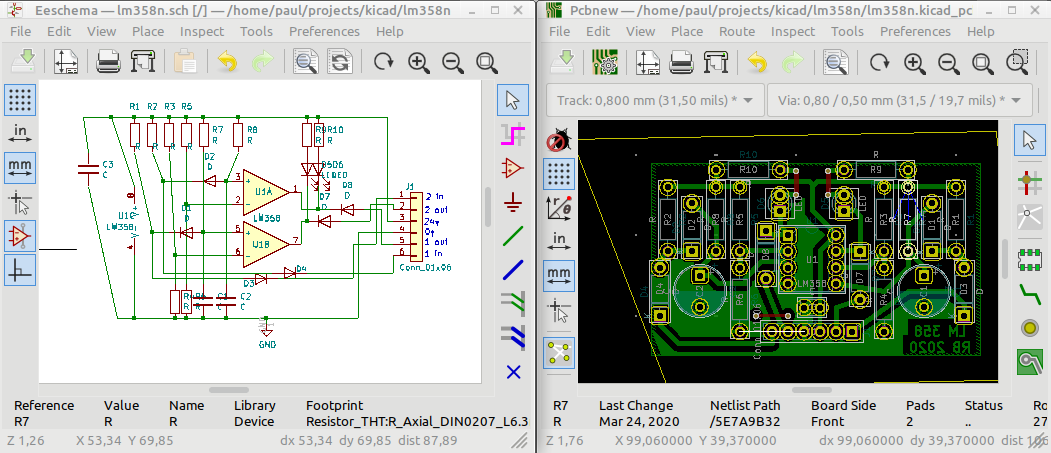Activate highlight net tool in Eeschema
This screenshot has width=1051, height=453.
click(x=513, y=133)
